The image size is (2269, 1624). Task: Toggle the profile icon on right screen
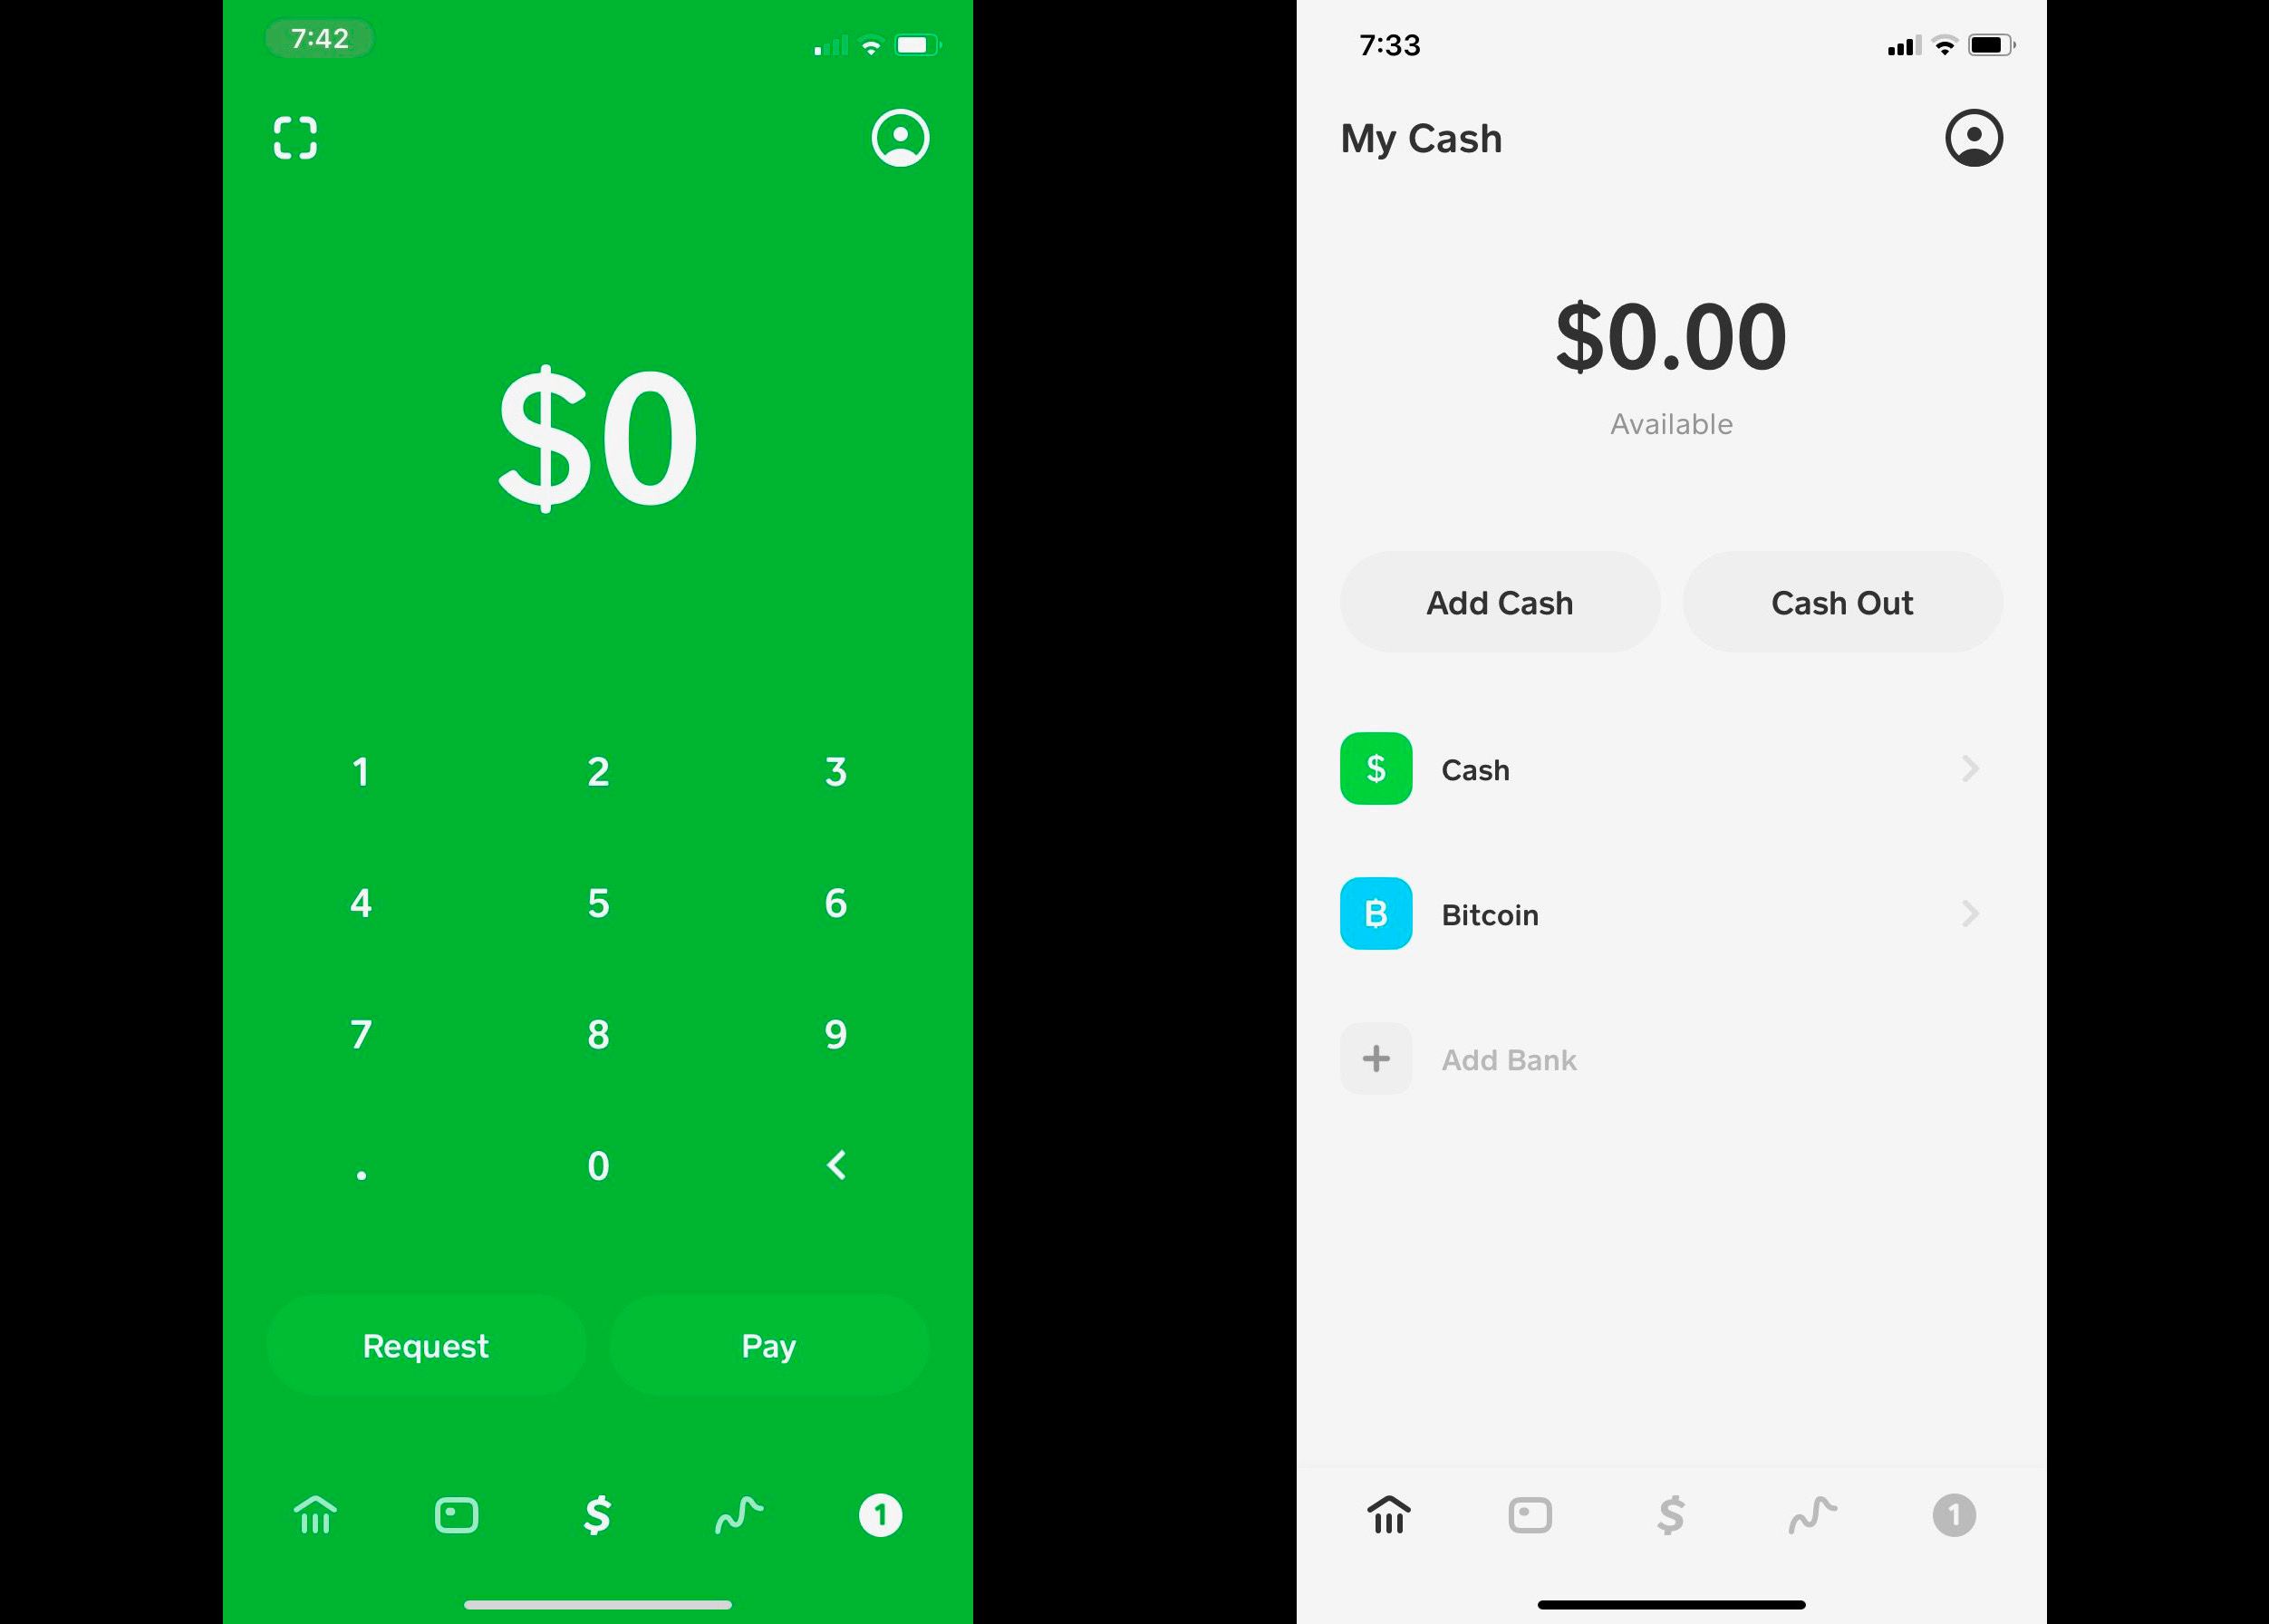[x=1970, y=137]
